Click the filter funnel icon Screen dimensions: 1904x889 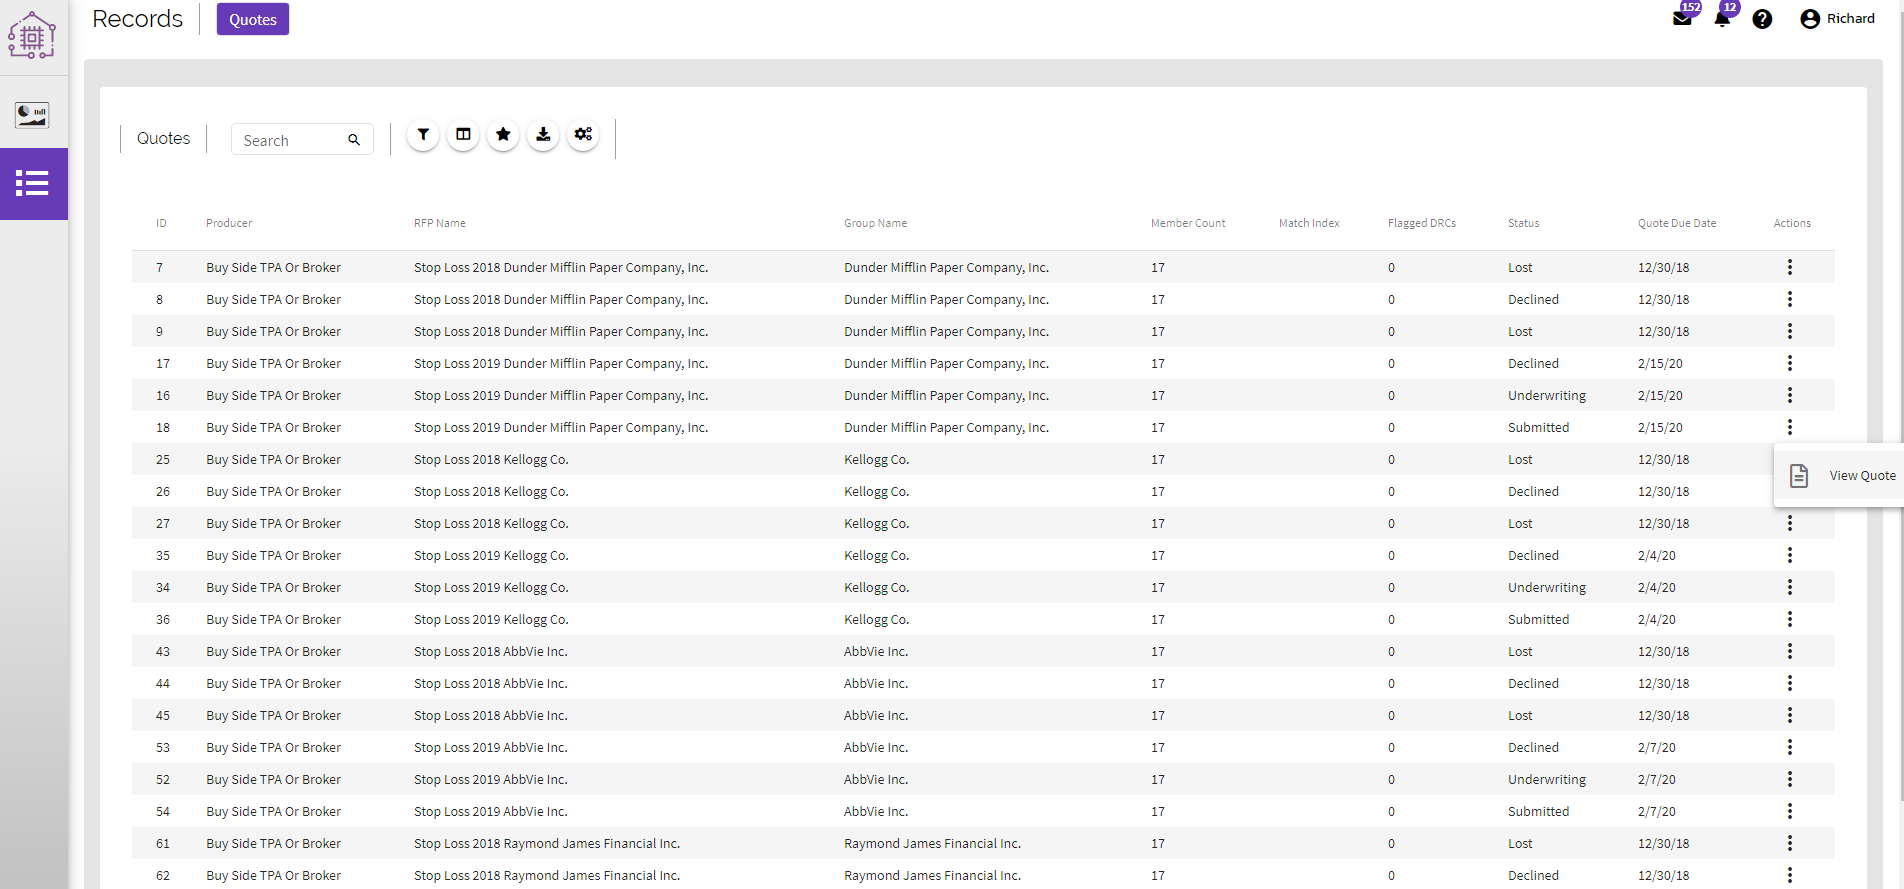423,135
